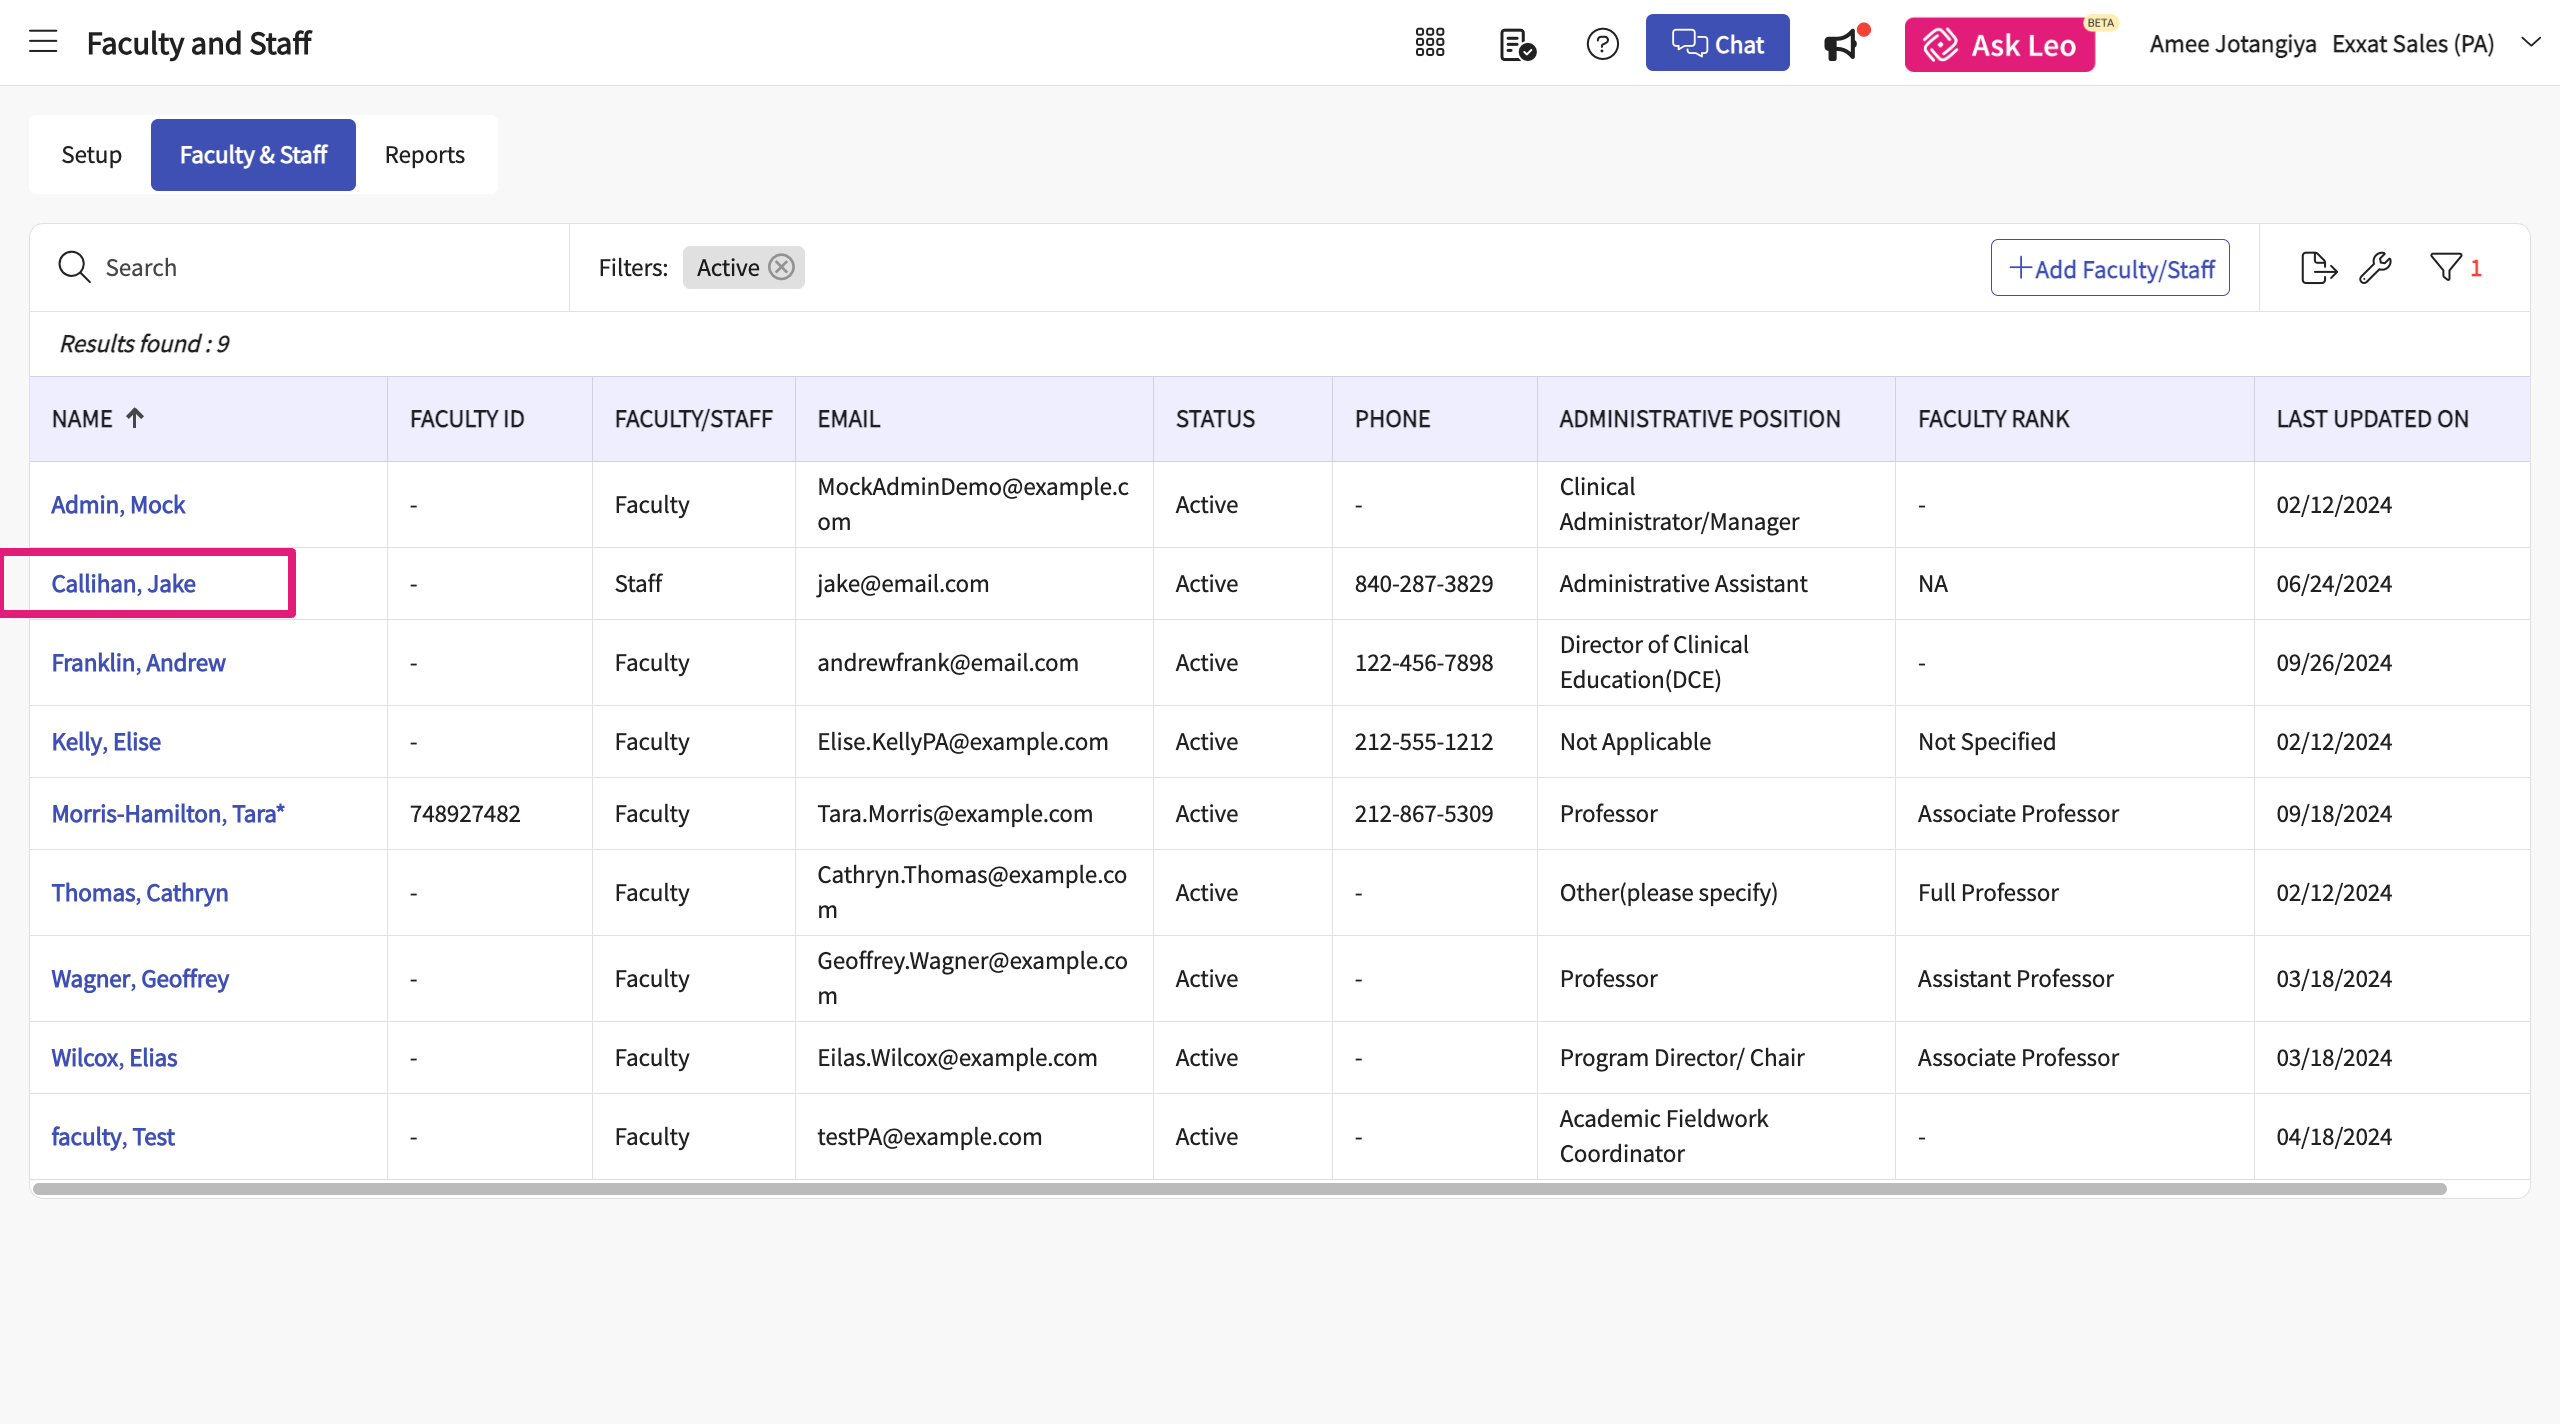Open Callihan, Jake profile link
2560x1424 pixels.
tap(123, 584)
